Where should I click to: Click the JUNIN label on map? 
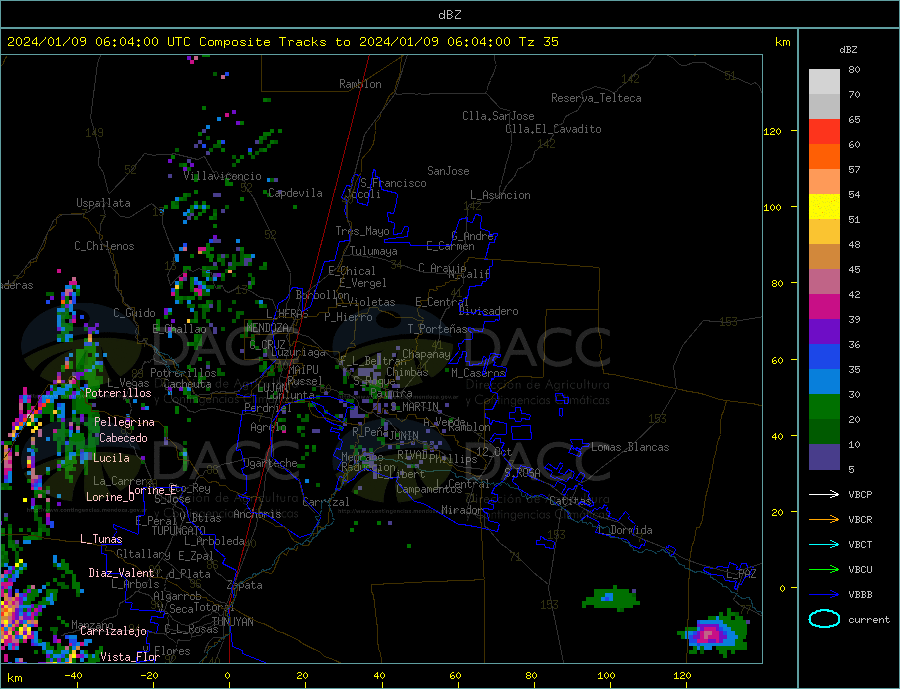click(x=404, y=436)
